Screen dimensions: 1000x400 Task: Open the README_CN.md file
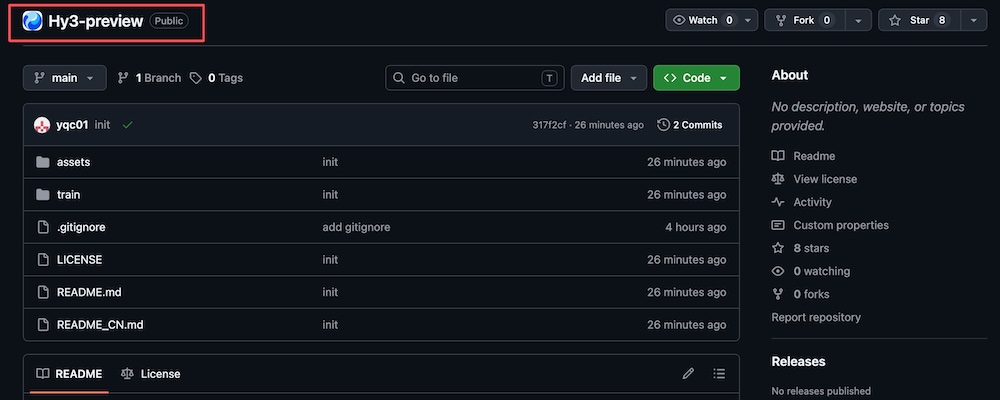[100, 325]
